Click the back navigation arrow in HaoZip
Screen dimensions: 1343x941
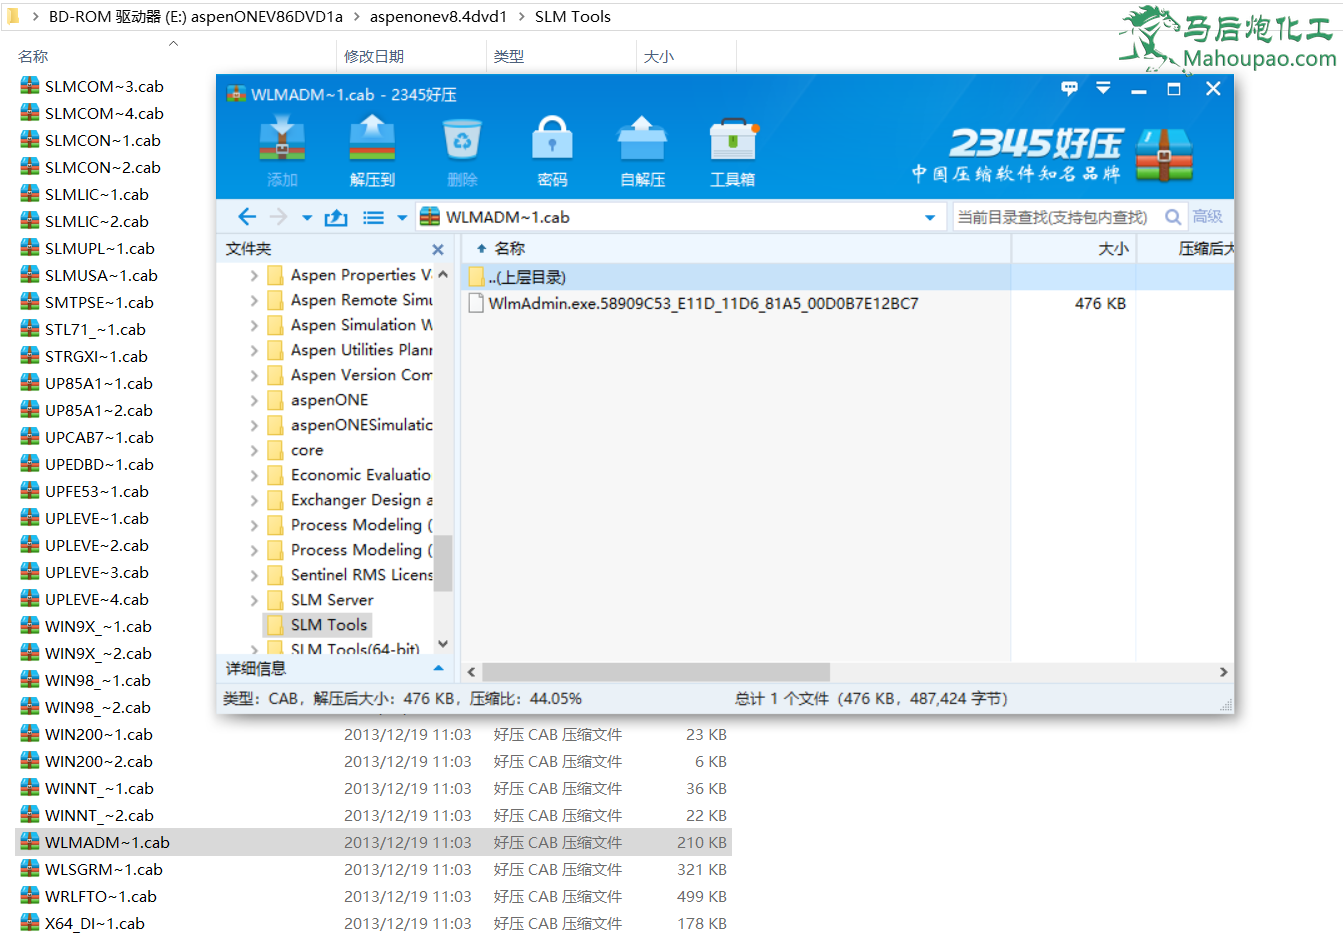click(x=247, y=216)
